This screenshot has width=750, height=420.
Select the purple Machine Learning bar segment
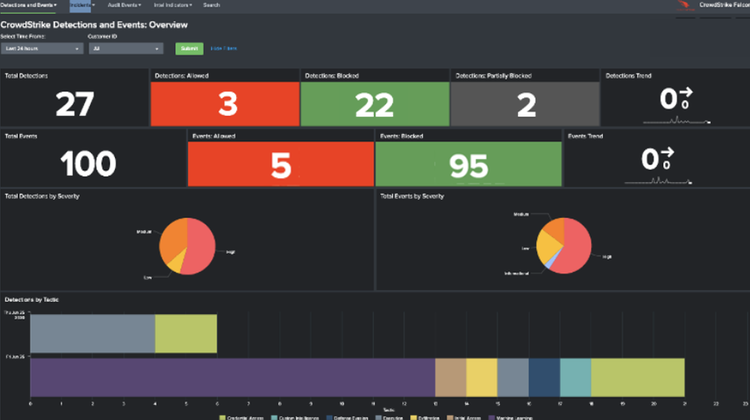click(232, 378)
